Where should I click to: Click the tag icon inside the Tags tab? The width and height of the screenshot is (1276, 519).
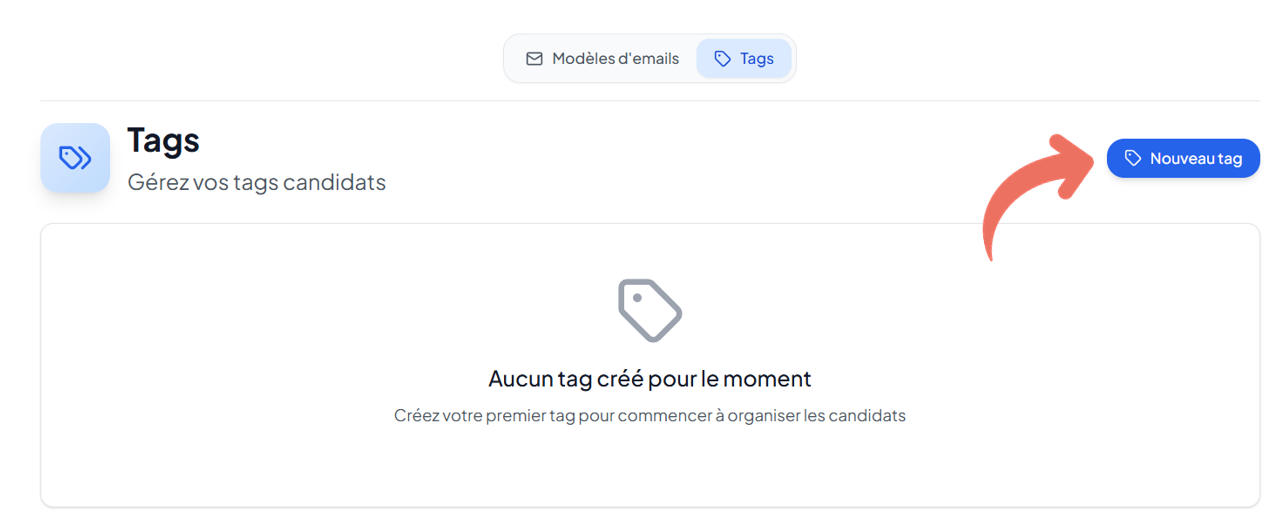722,59
